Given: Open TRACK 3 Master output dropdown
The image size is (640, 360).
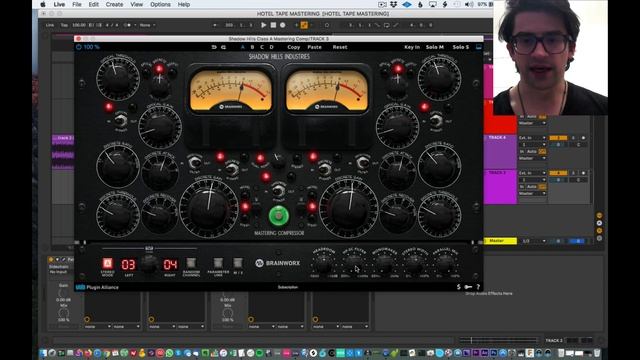Looking at the screenshot, I should [532, 193].
